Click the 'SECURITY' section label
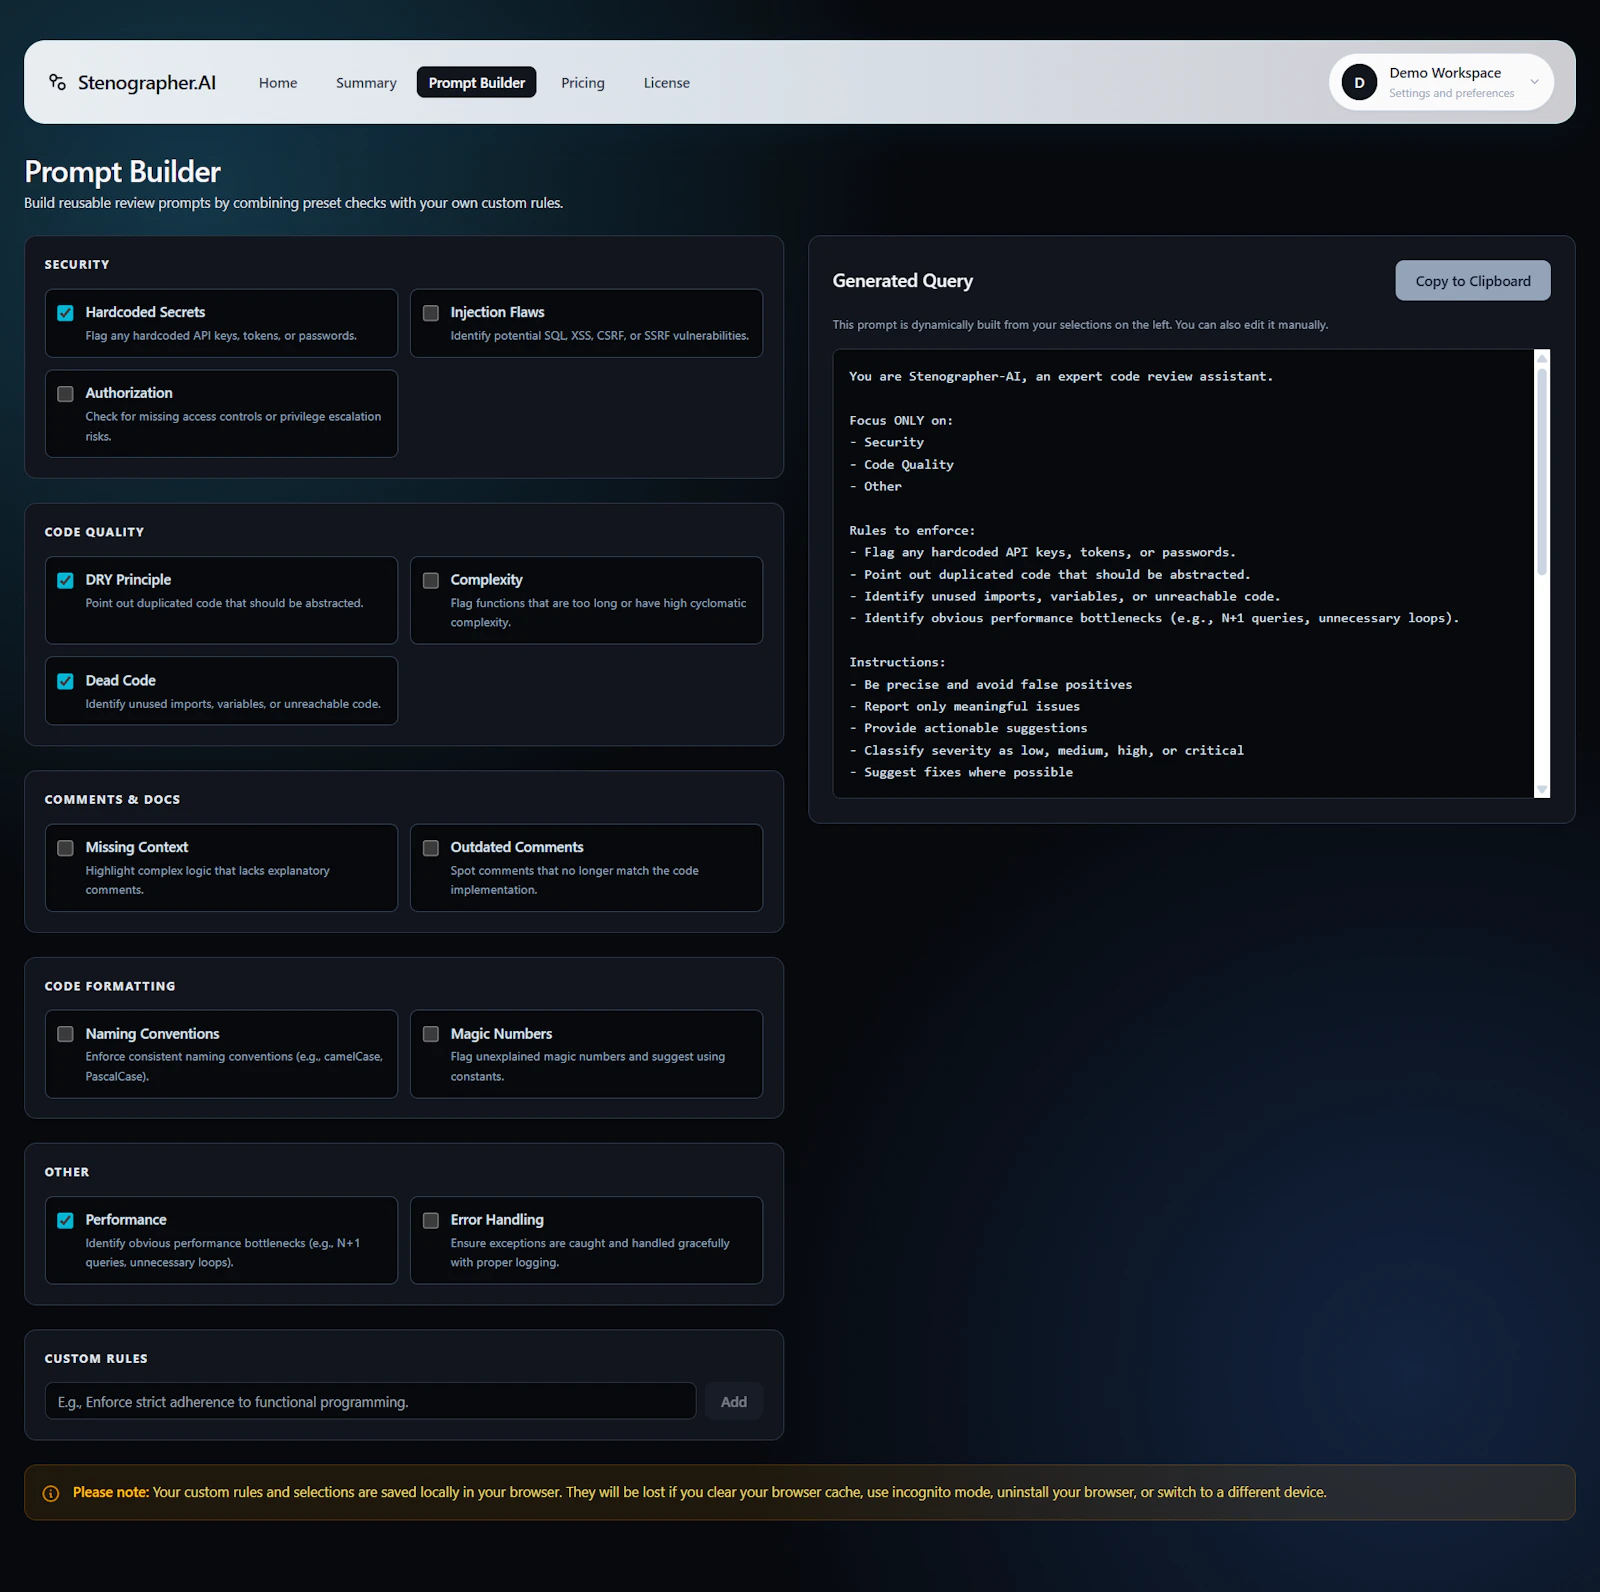The image size is (1600, 1592). (77, 265)
